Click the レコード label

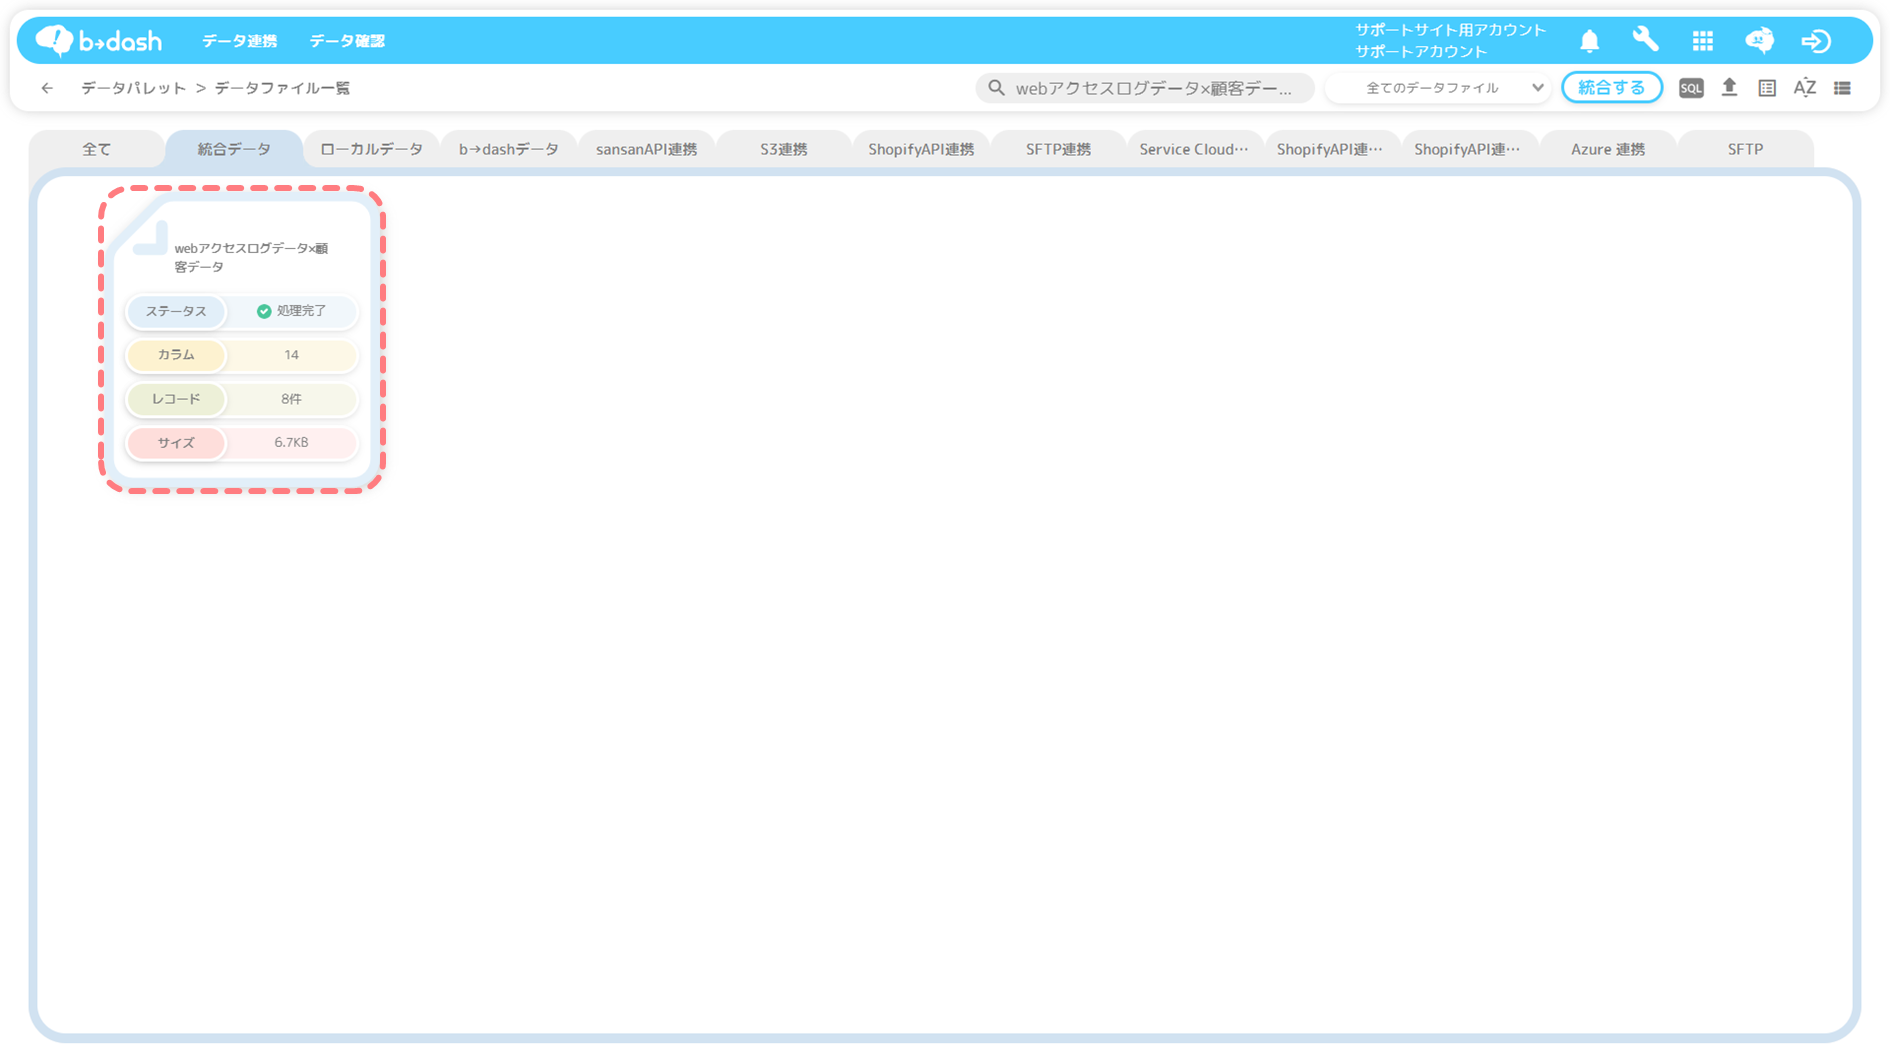(x=176, y=399)
